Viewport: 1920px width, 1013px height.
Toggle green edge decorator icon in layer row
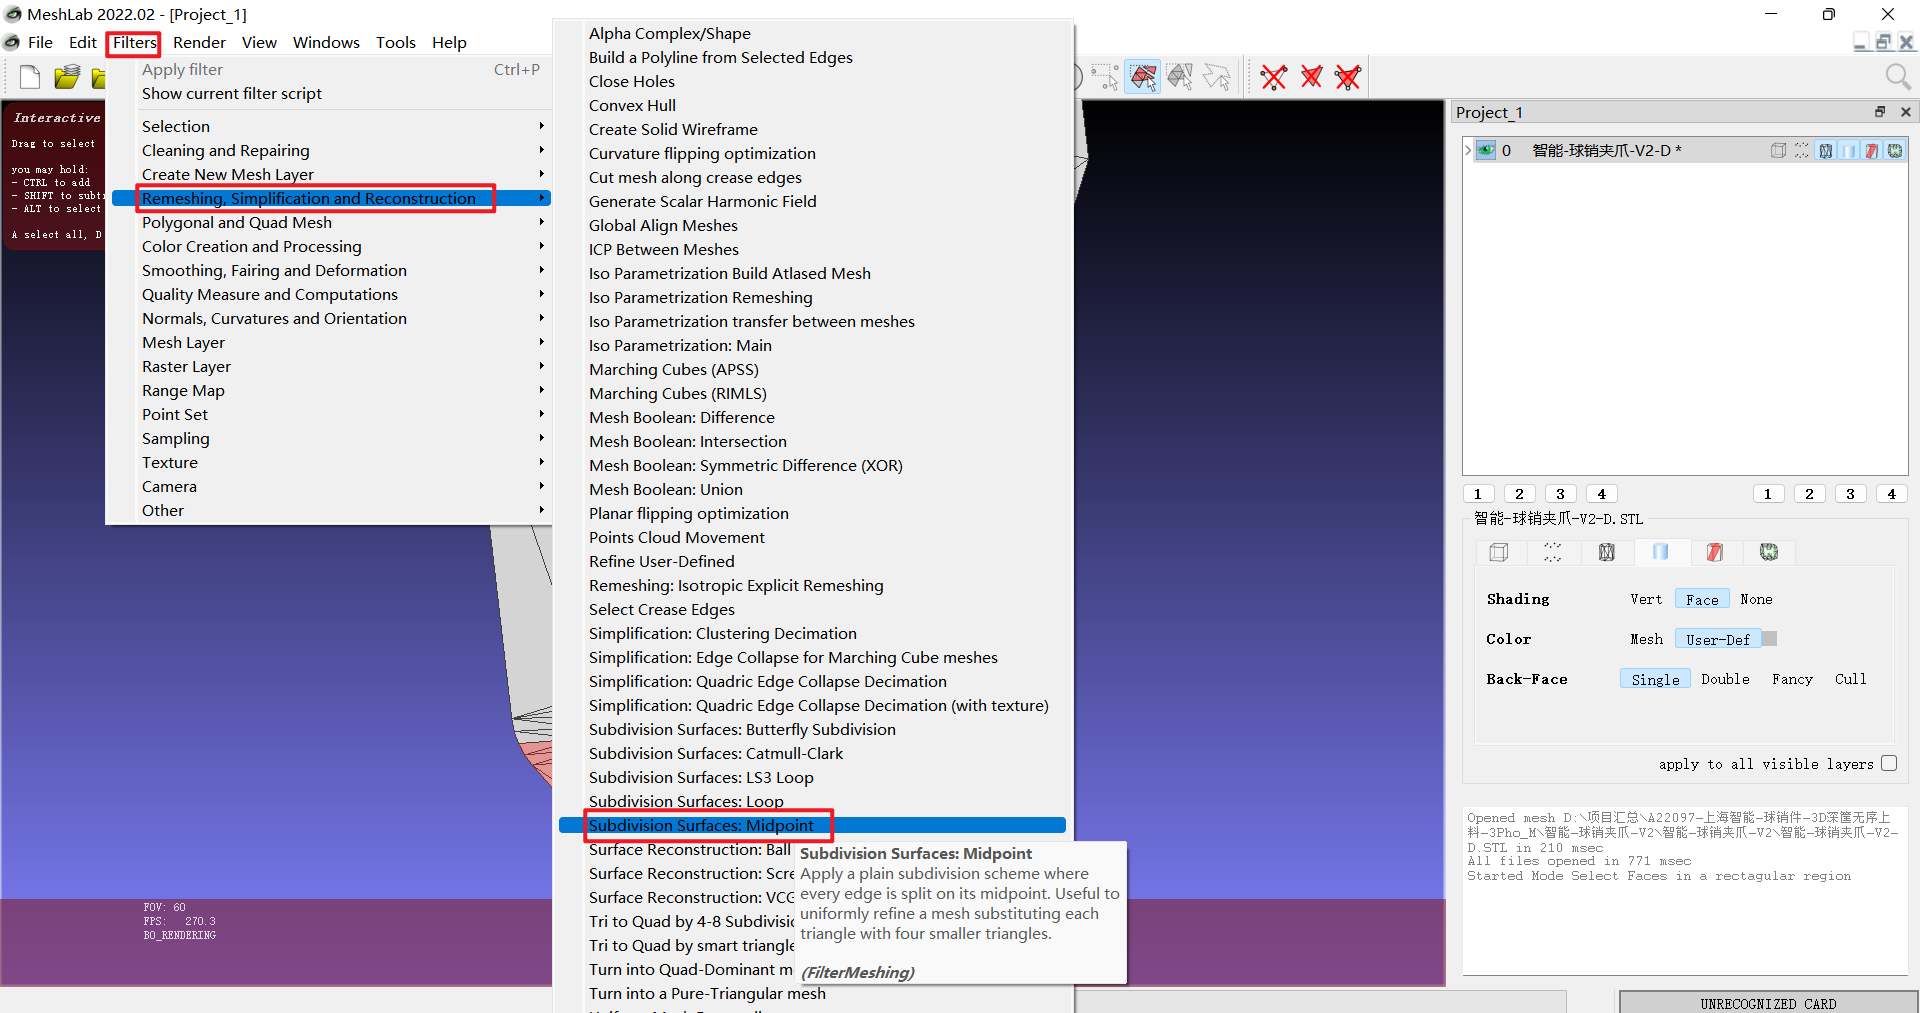coord(1895,150)
